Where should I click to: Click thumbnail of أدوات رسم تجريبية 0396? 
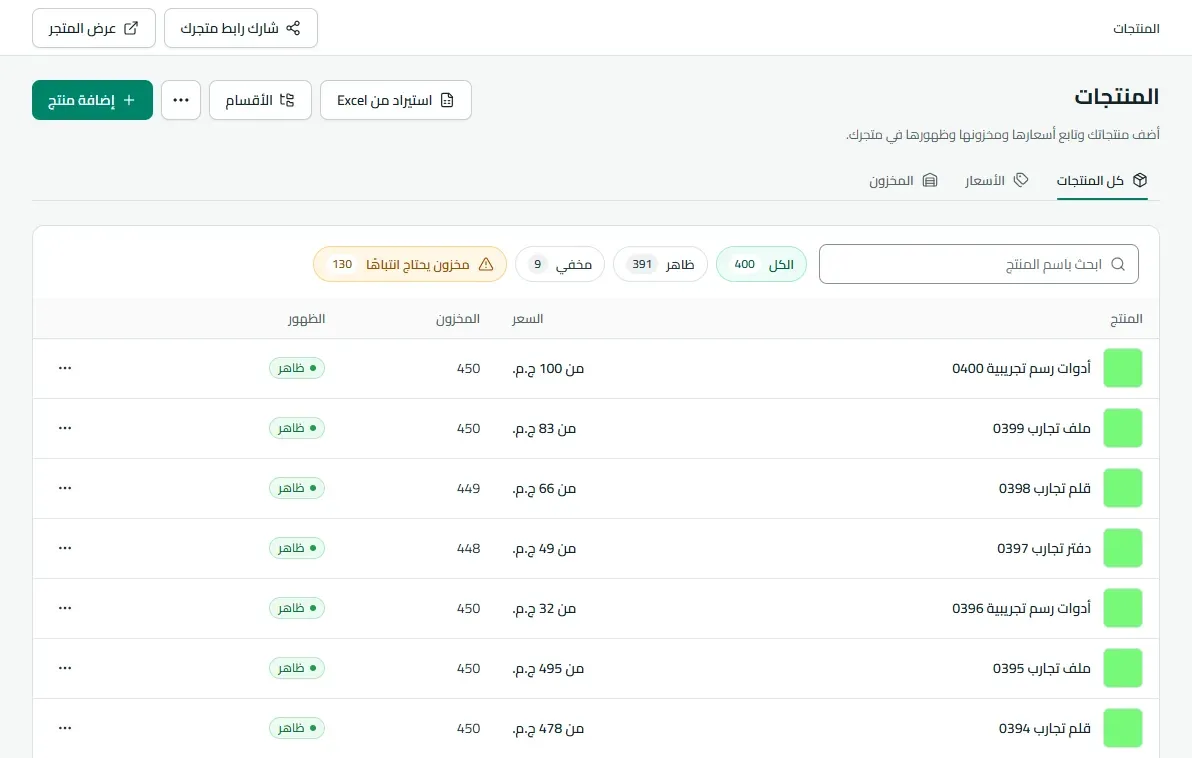(x=1123, y=608)
